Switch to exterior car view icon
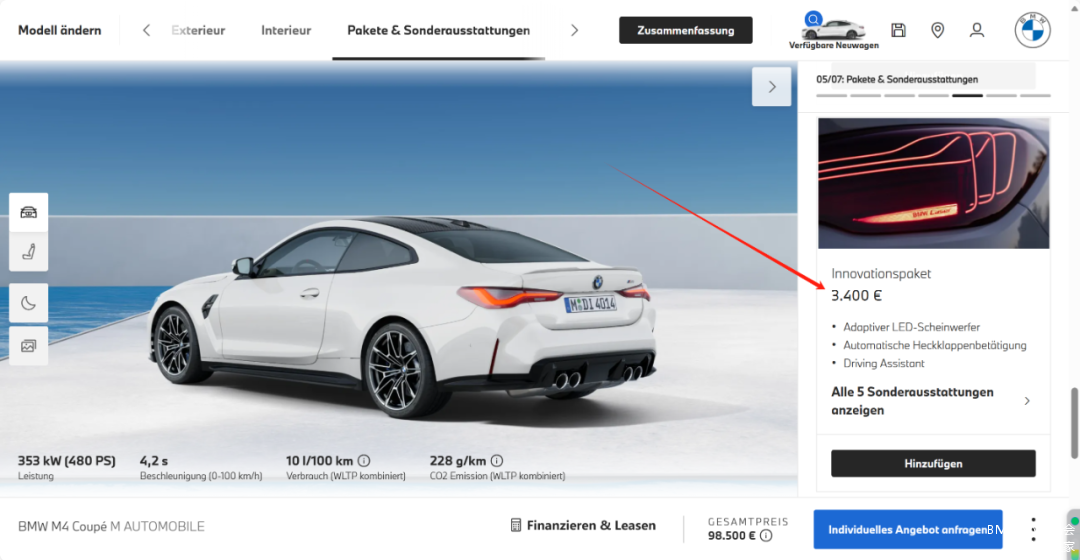Viewport: 1080px width, 560px height. (29, 212)
